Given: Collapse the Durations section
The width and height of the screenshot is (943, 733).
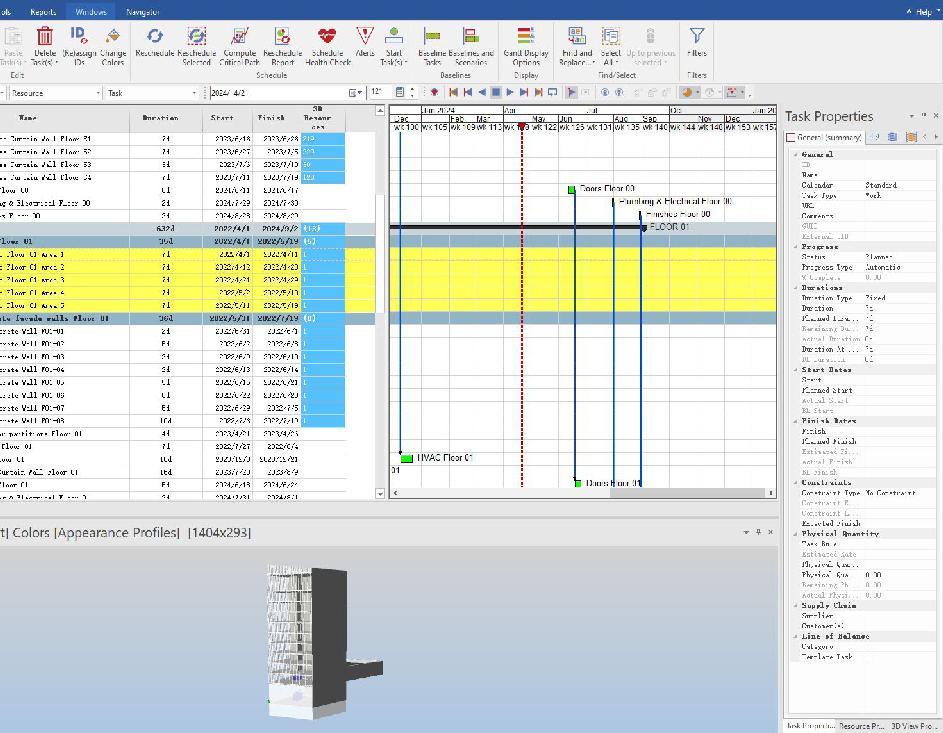Looking at the screenshot, I should pos(796,288).
